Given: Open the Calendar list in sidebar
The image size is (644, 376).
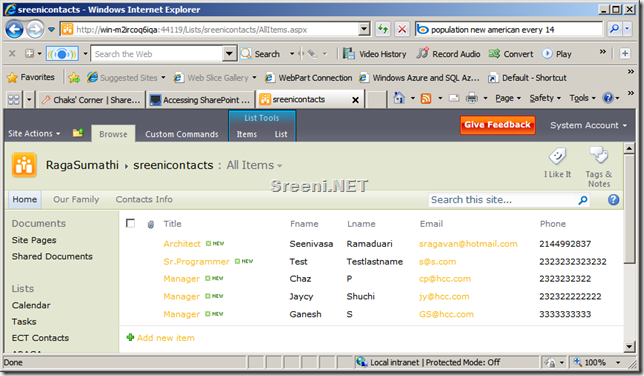Looking at the screenshot, I should pos(31,305).
